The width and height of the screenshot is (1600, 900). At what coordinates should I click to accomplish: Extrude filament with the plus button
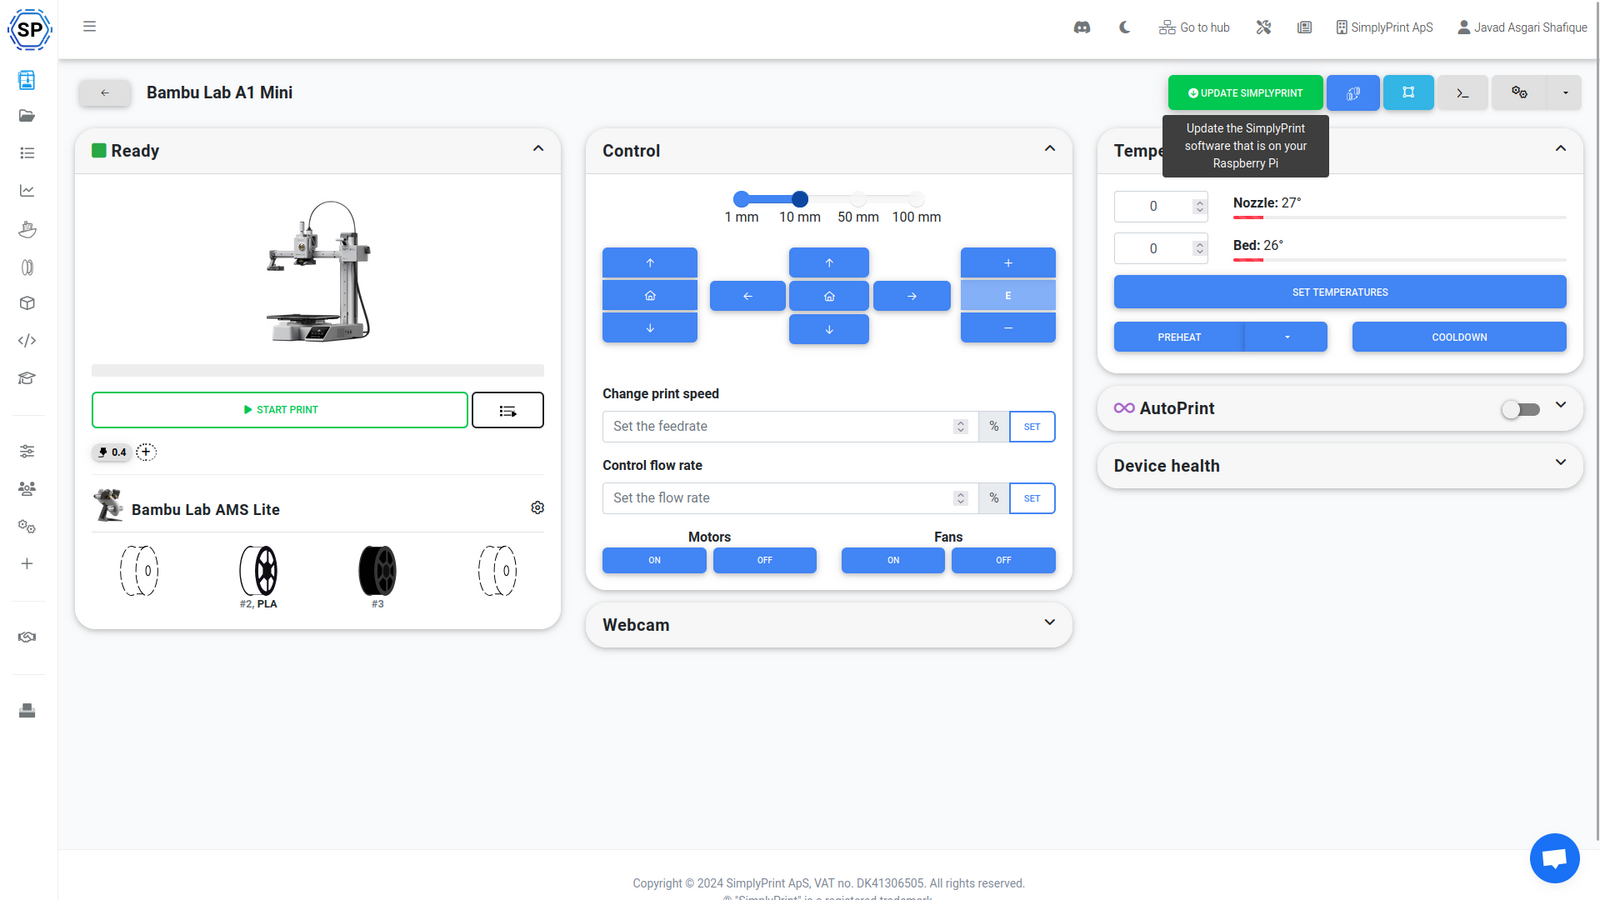click(x=1008, y=263)
